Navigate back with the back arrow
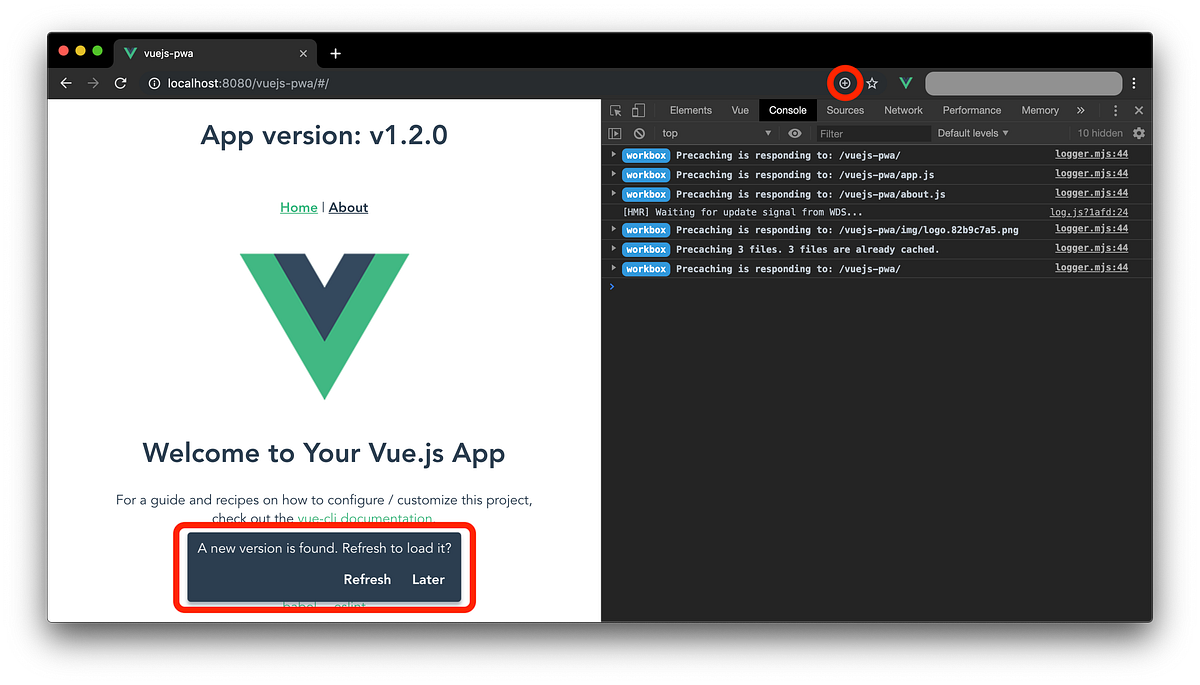The height and width of the screenshot is (685, 1200). [66, 83]
